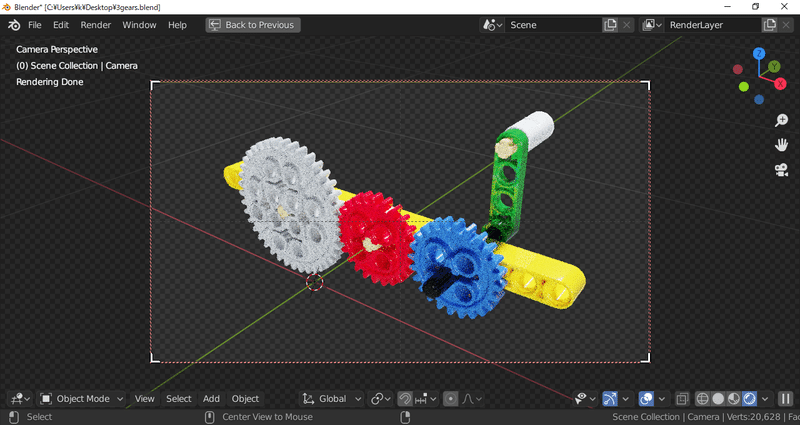Pause the viewport render preview
The height and width of the screenshot is (425, 800).
785,399
